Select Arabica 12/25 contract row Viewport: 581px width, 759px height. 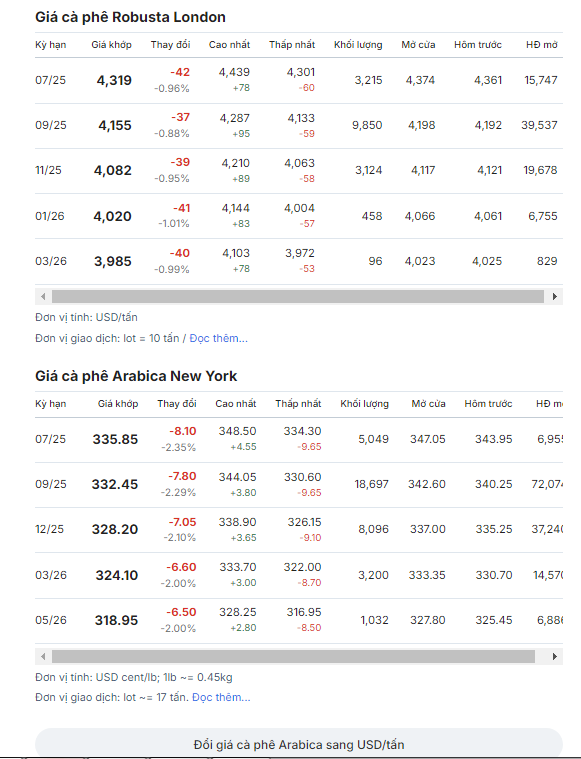click(299, 530)
